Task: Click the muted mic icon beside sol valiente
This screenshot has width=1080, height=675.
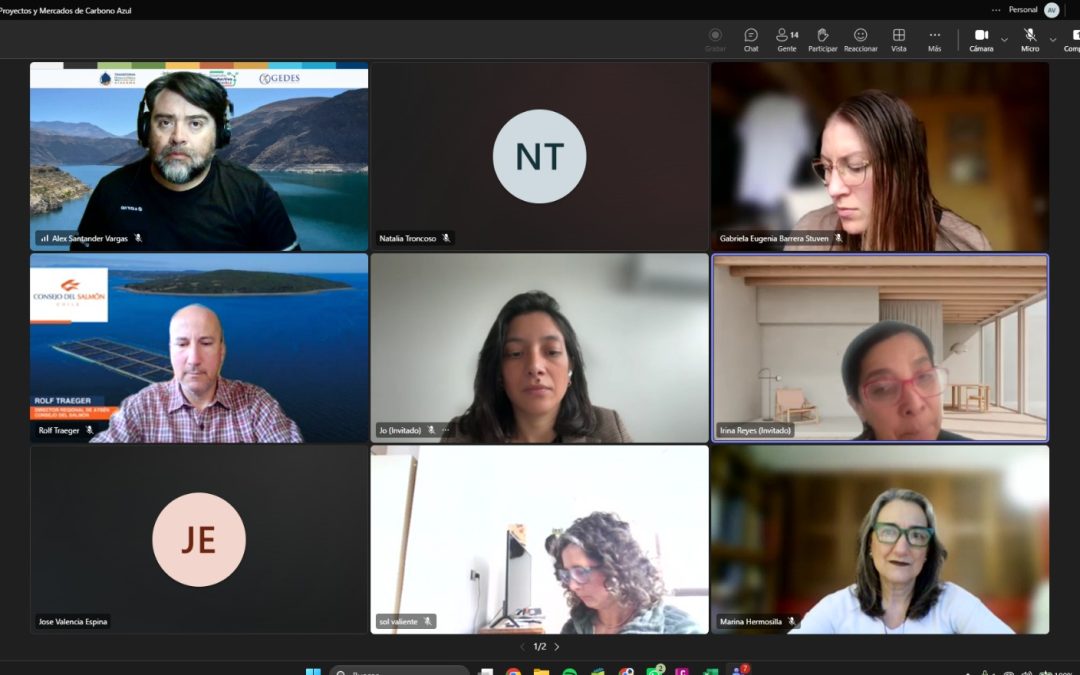Action: click(427, 621)
